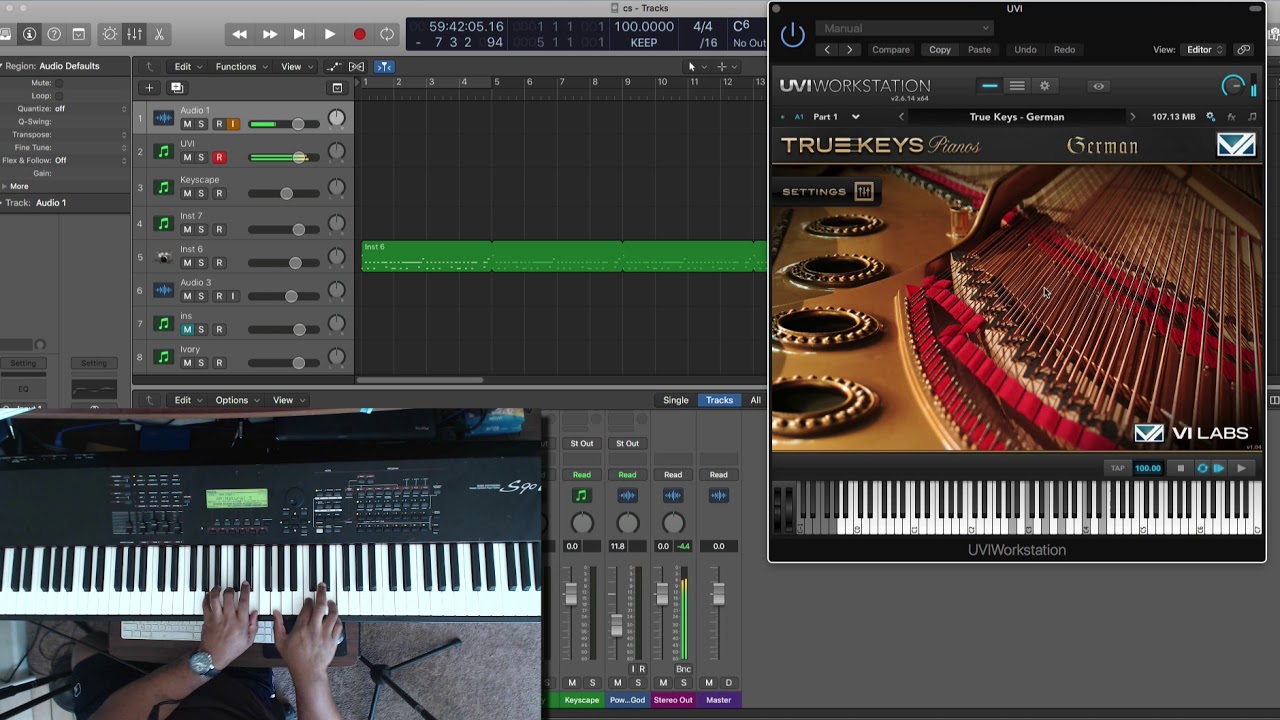Image resolution: width=1280 pixels, height=720 pixels.
Task: Toggle the Mixer faders icon in toolbar
Action: 134,34
